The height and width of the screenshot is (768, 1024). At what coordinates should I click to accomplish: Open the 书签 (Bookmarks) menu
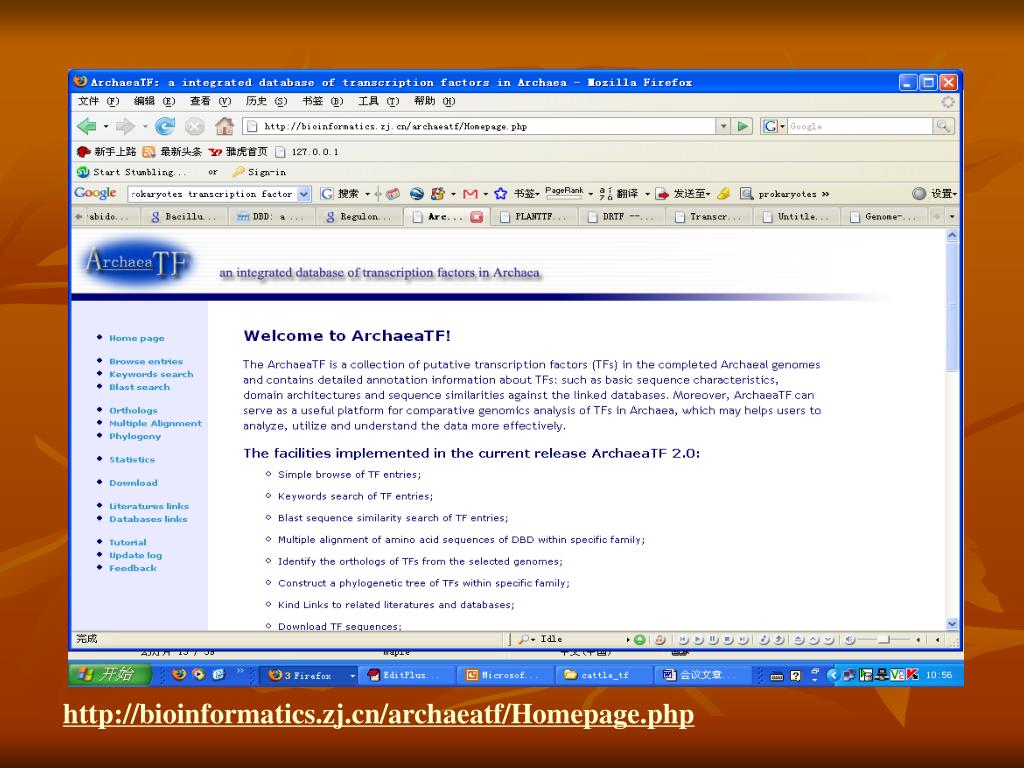pos(323,101)
